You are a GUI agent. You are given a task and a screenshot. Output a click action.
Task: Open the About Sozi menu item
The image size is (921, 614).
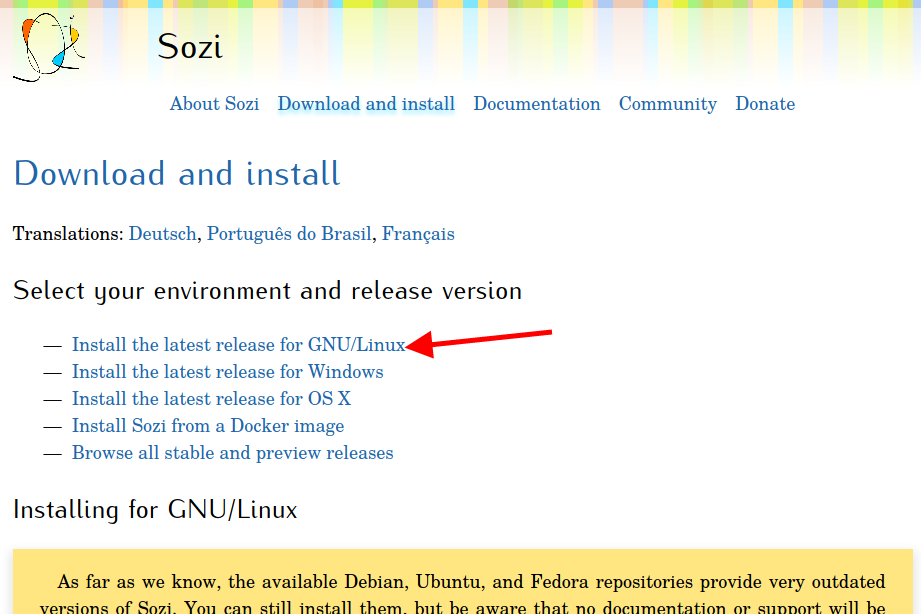(214, 104)
